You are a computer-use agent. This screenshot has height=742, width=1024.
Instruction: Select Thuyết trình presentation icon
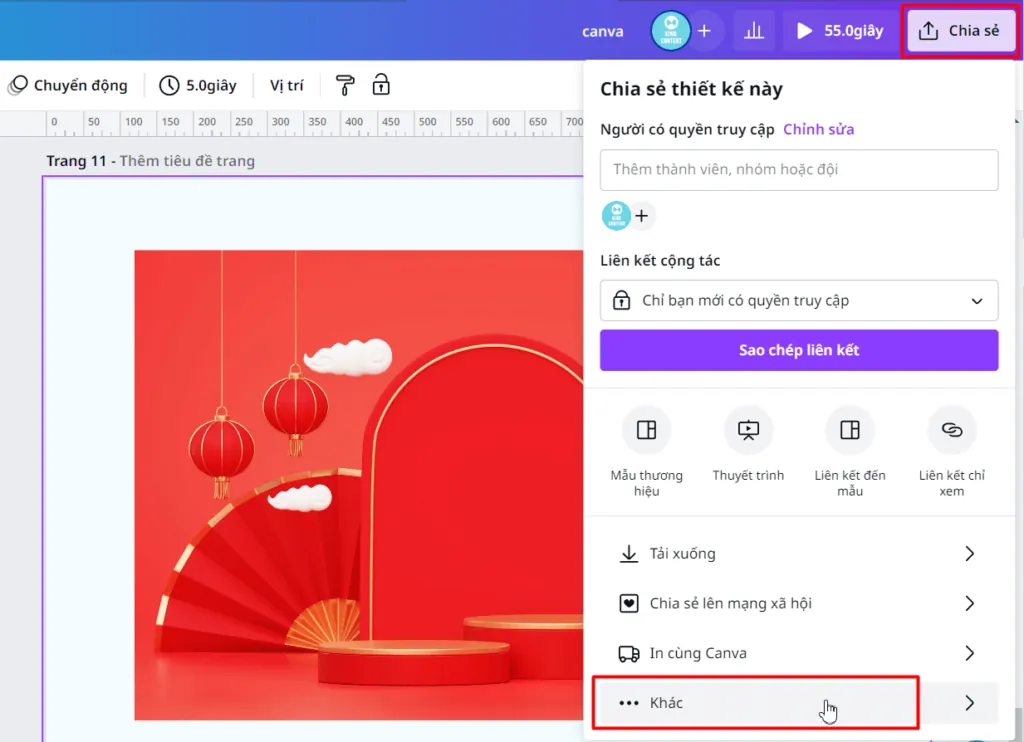[x=748, y=430]
